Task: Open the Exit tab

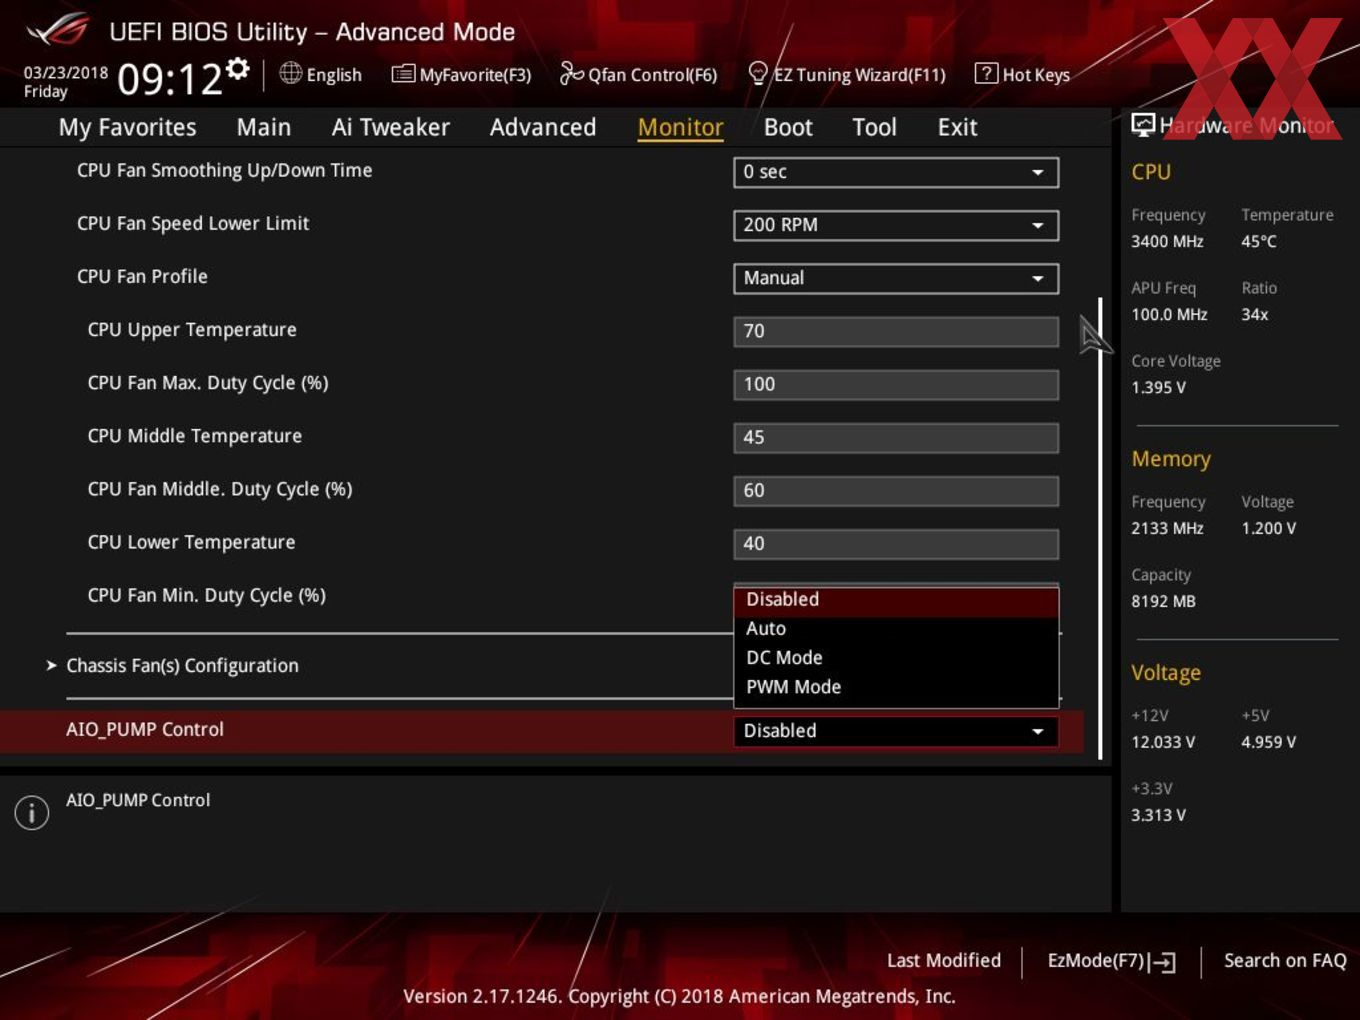Action: [957, 128]
